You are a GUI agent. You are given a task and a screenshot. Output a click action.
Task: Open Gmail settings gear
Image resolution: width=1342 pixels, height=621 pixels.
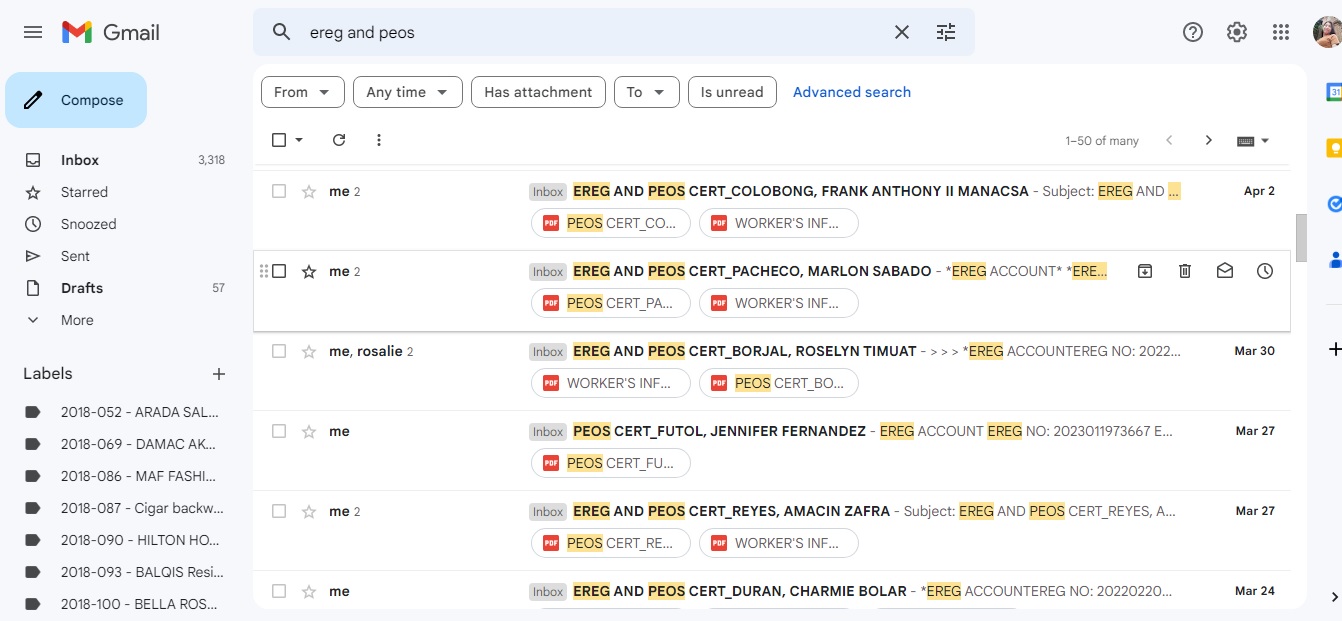click(1237, 32)
